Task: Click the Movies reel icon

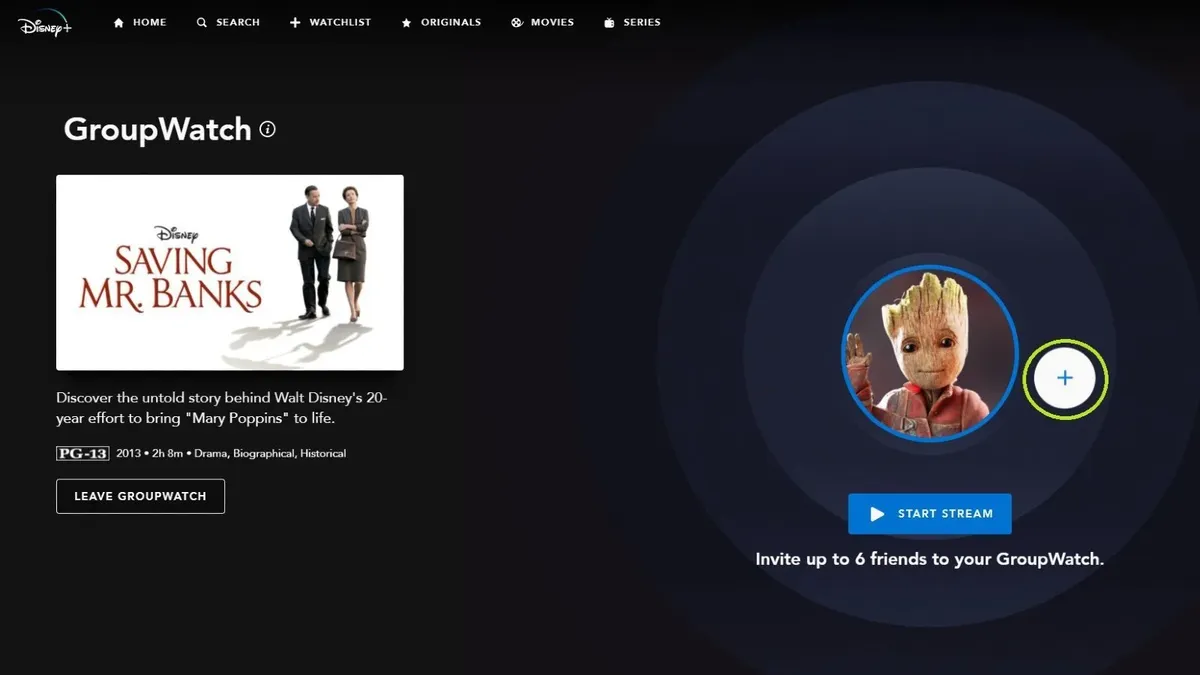Action: coord(516,22)
